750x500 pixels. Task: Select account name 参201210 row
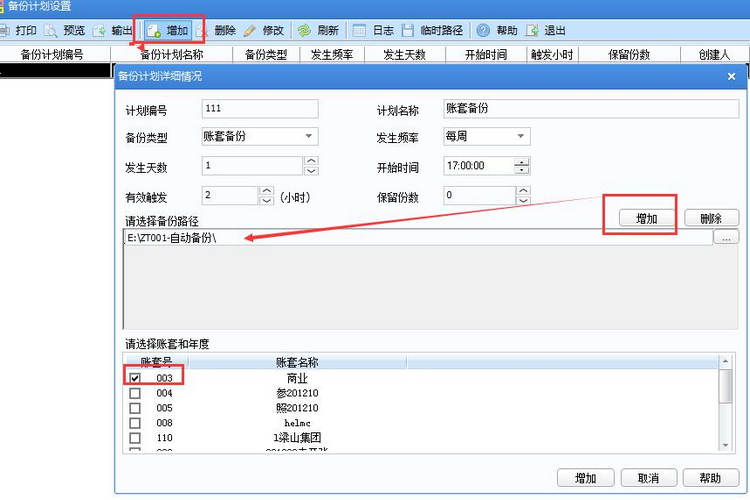click(x=297, y=393)
